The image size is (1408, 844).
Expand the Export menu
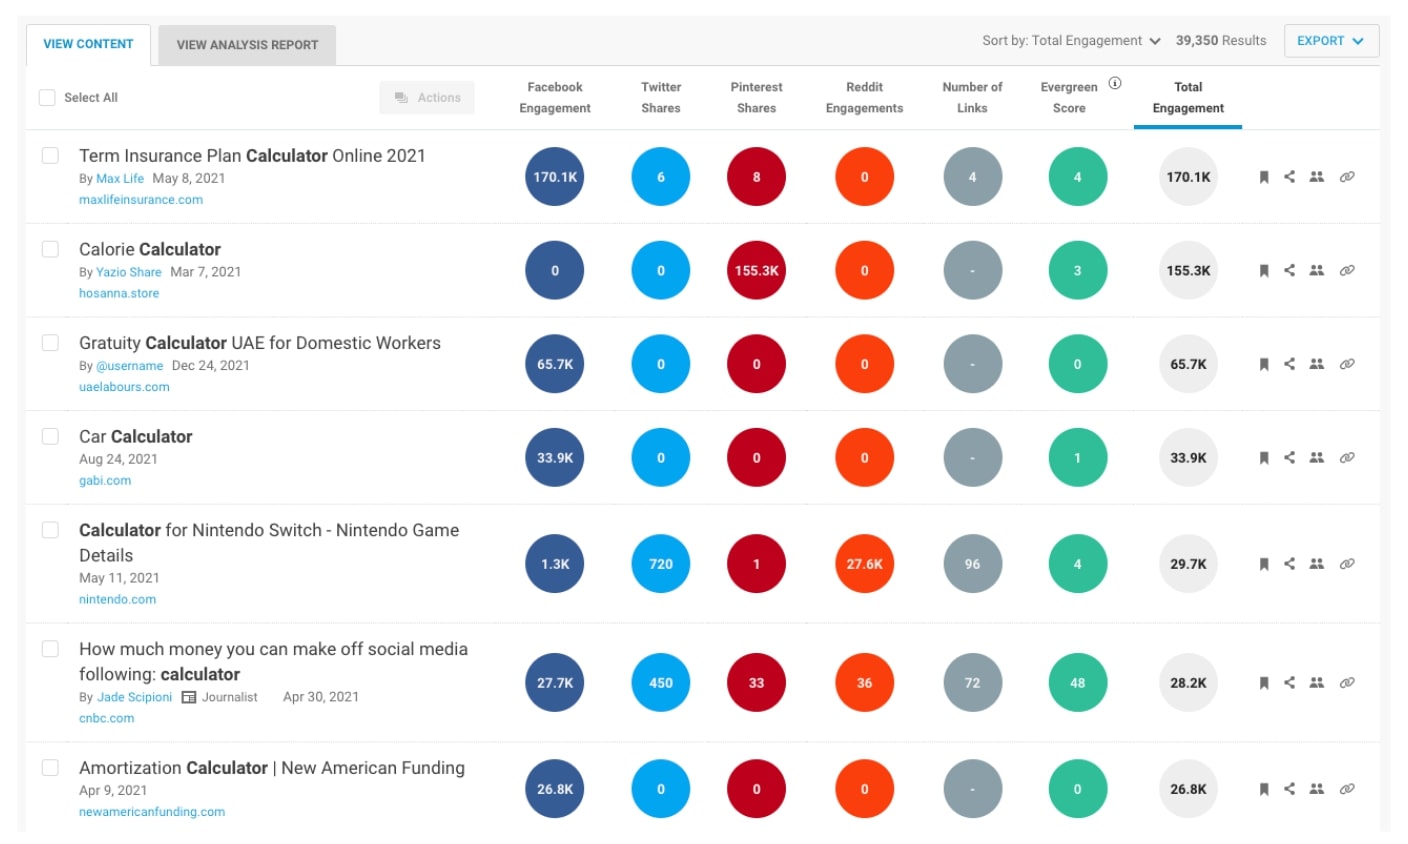click(1331, 41)
